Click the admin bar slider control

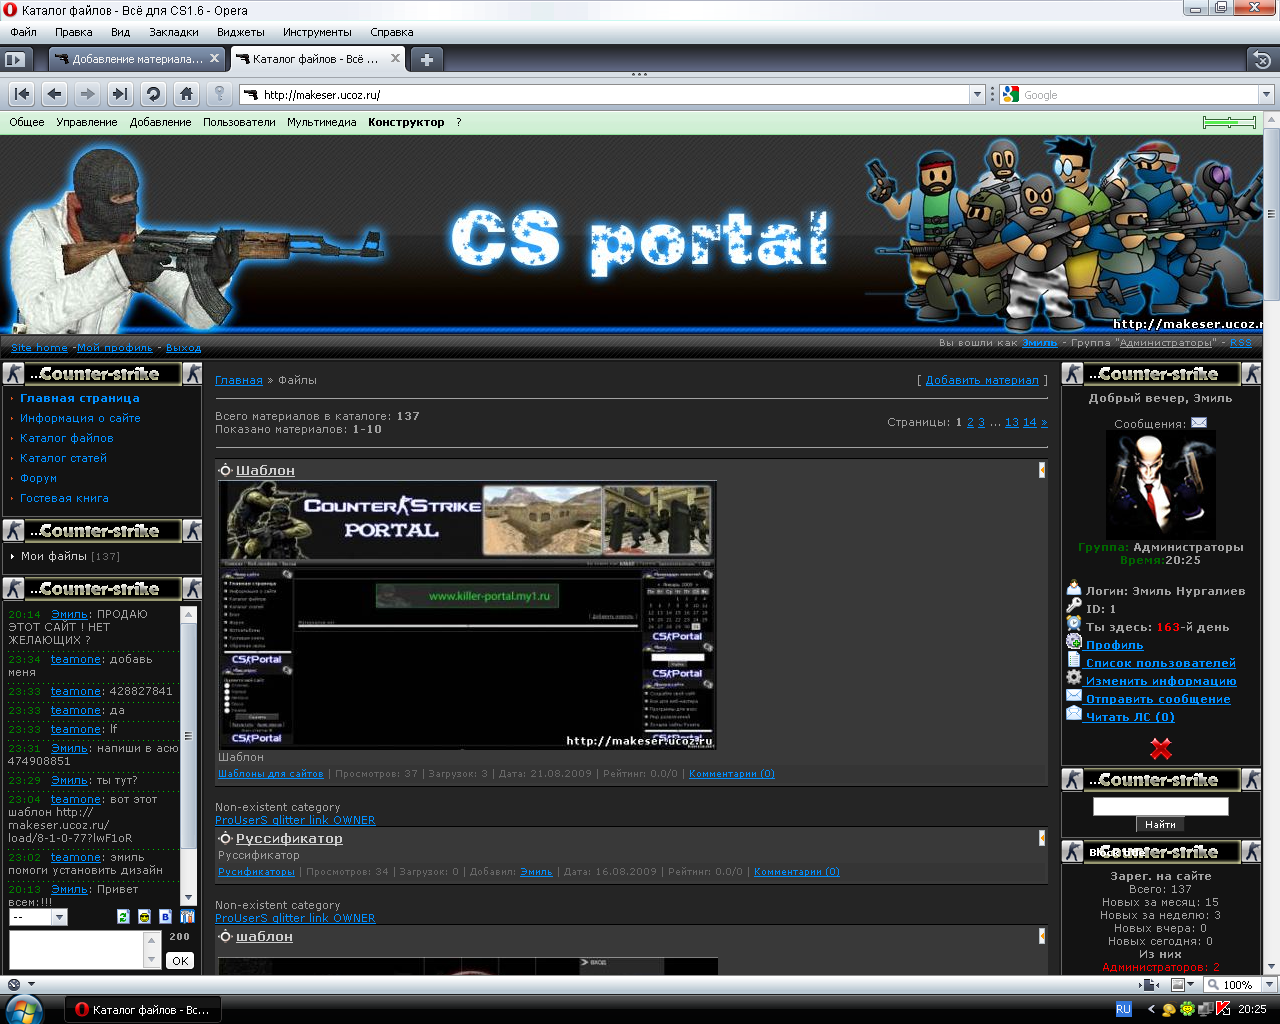click(x=1229, y=122)
